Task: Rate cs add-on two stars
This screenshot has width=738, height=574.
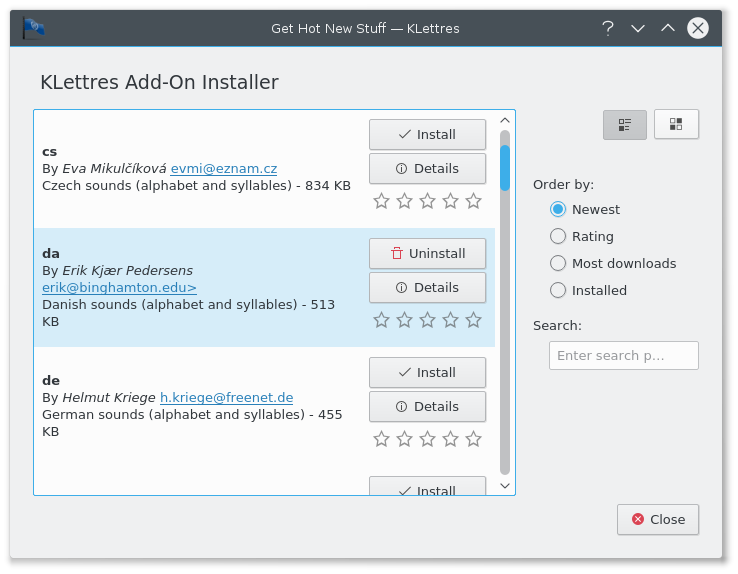Action: pyautogui.click(x=404, y=201)
